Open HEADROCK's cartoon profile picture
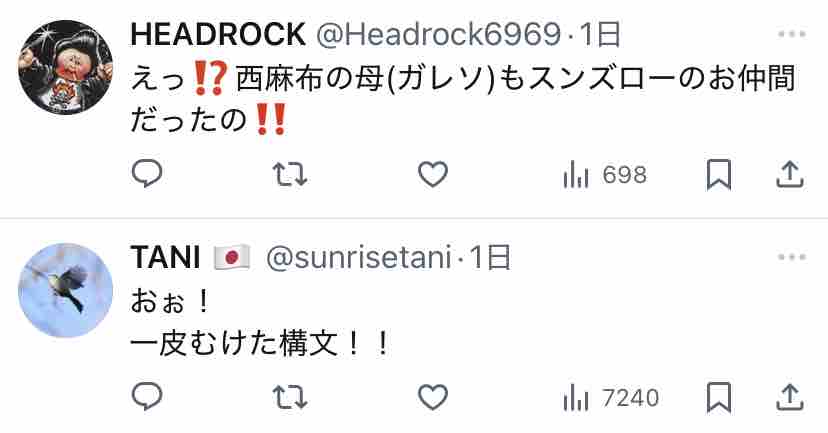Image resolution: width=828 pixels, height=433 pixels. [65, 67]
